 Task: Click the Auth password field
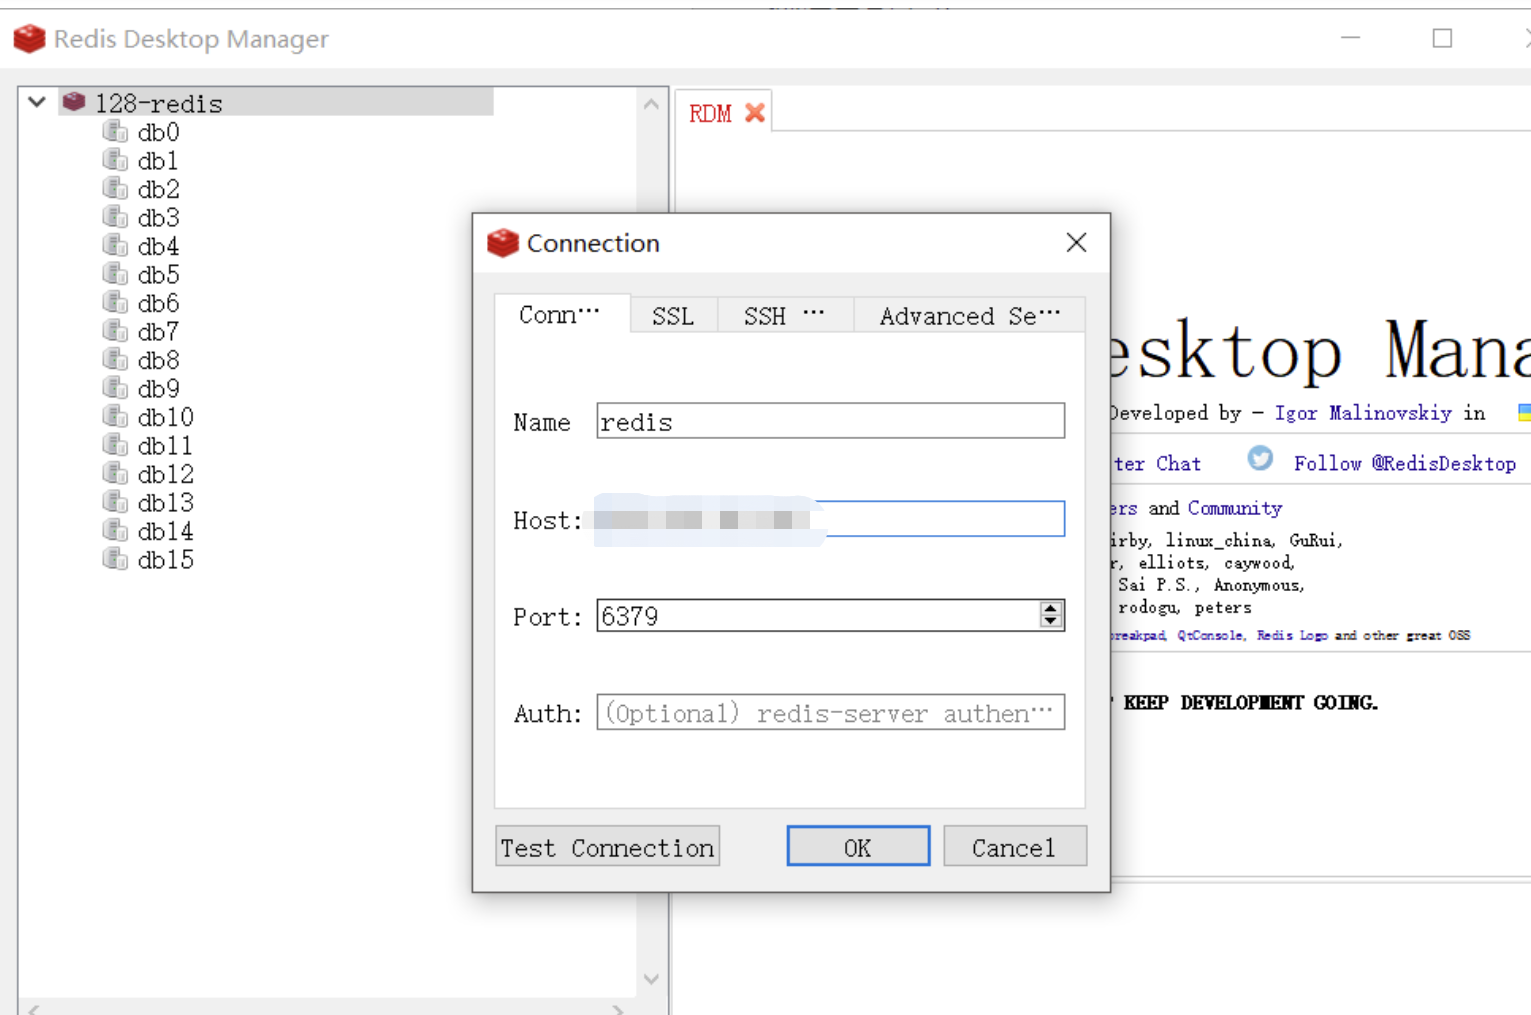click(830, 712)
